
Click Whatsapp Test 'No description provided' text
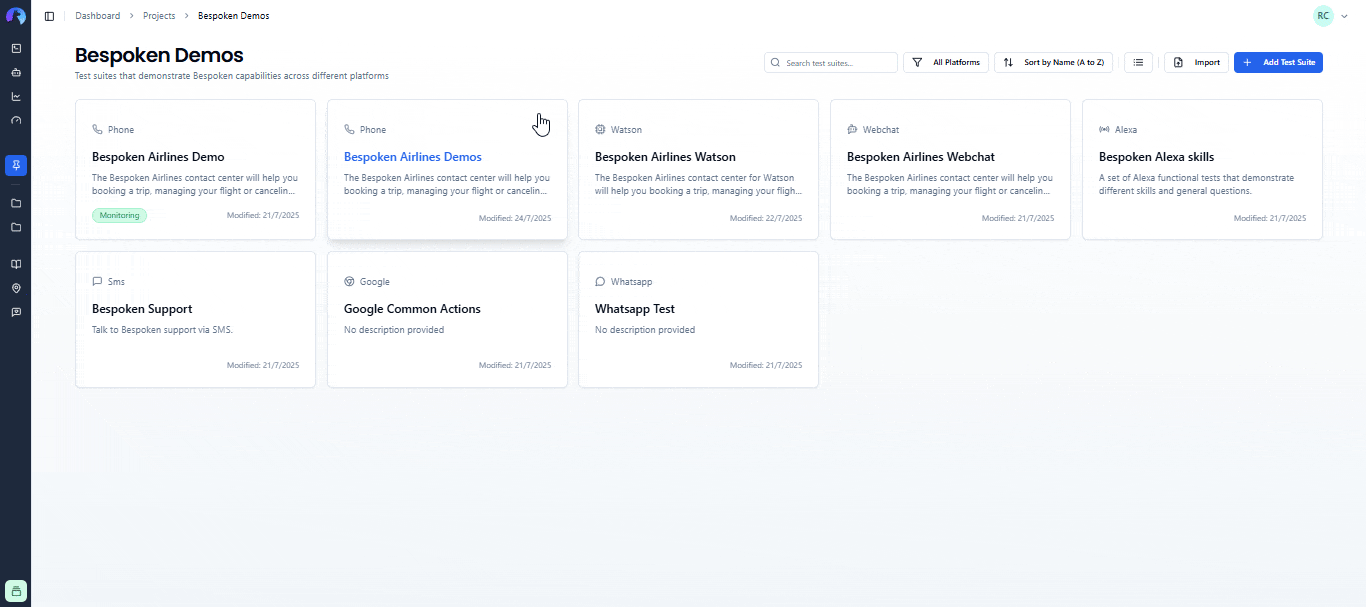(645, 330)
